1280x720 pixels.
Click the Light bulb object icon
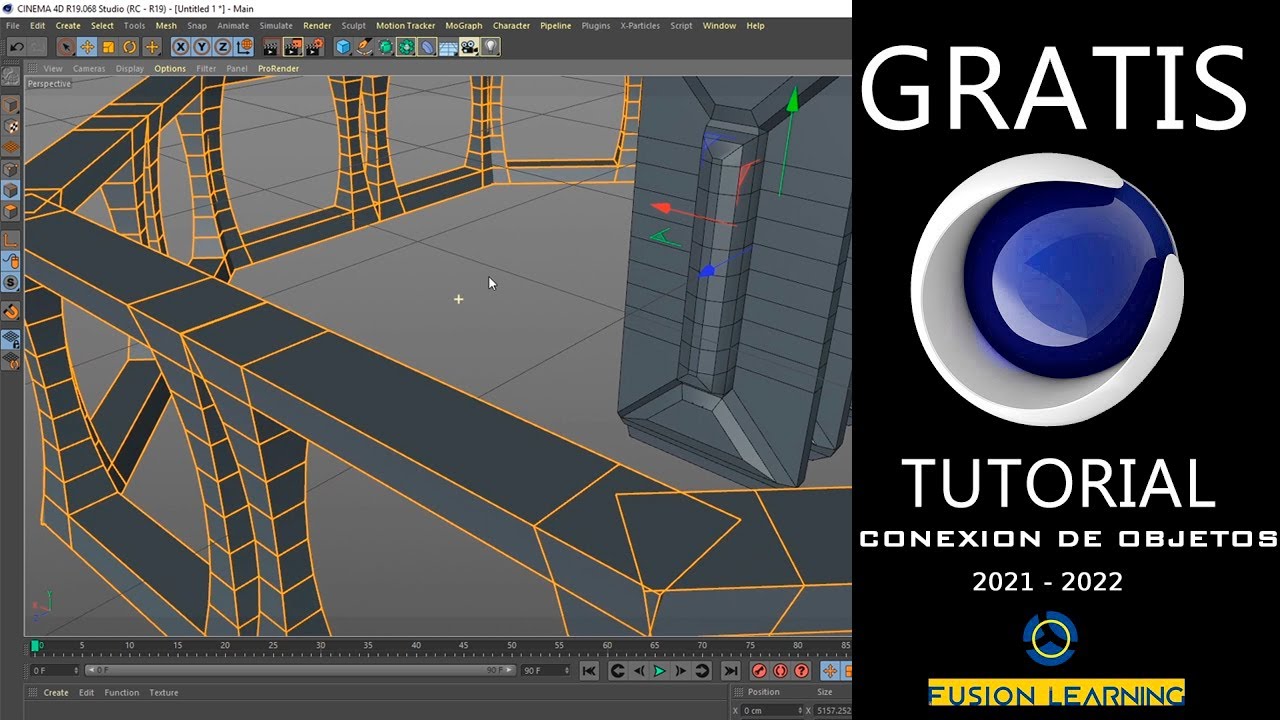(490, 46)
